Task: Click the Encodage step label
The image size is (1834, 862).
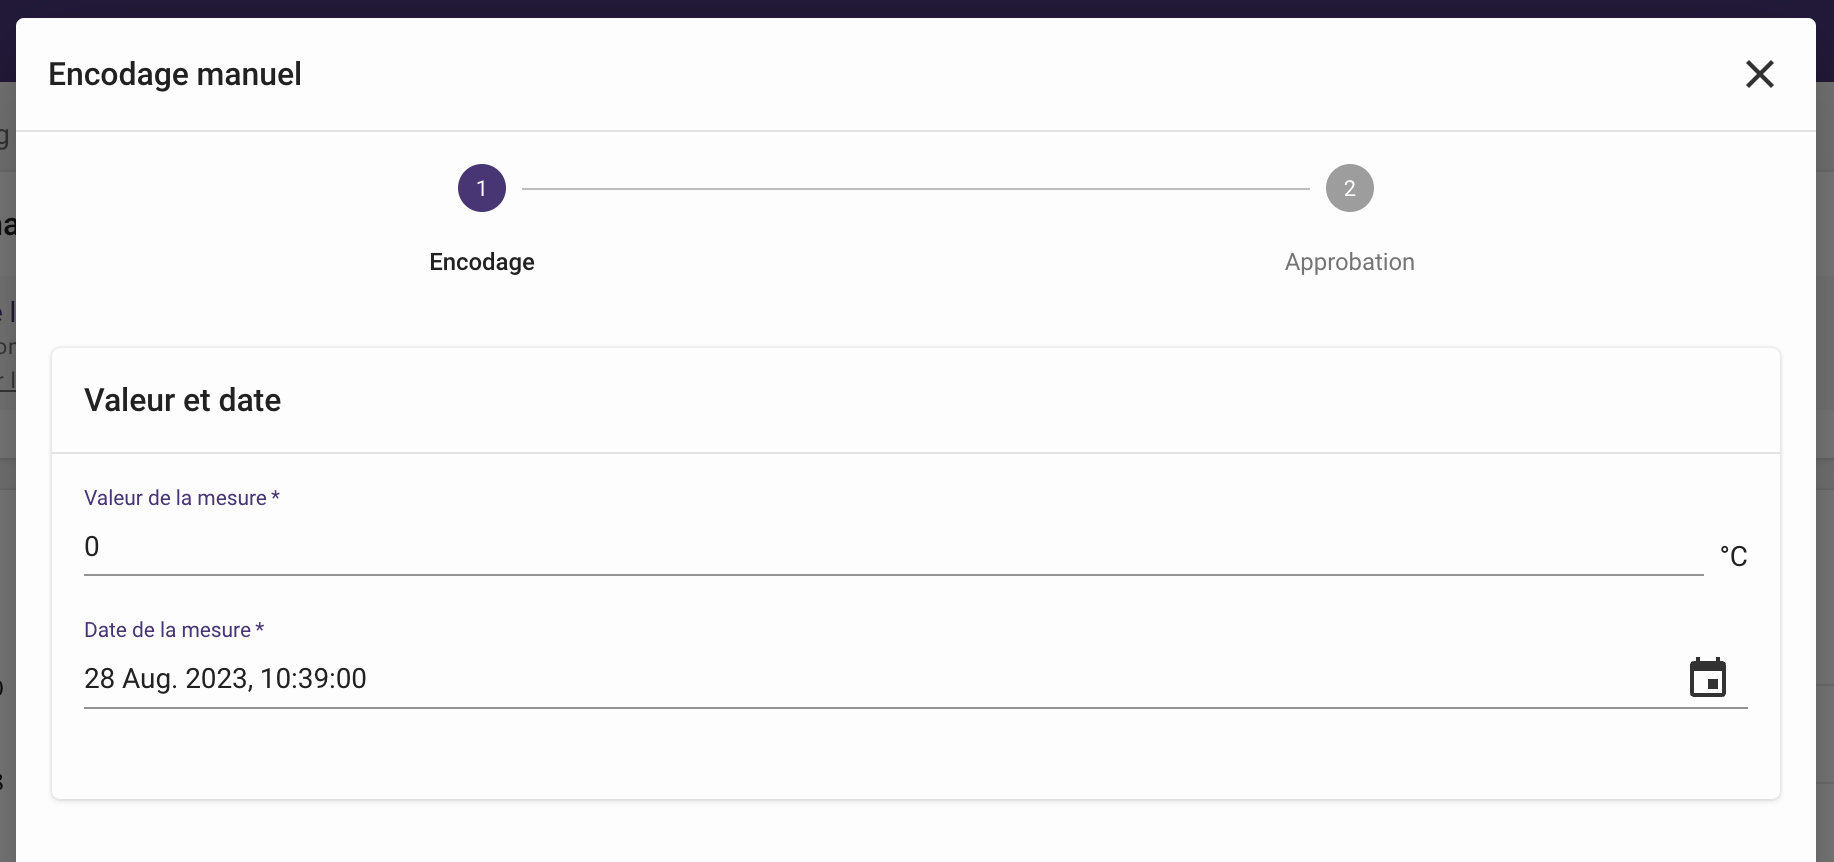Action: point(482,262)
